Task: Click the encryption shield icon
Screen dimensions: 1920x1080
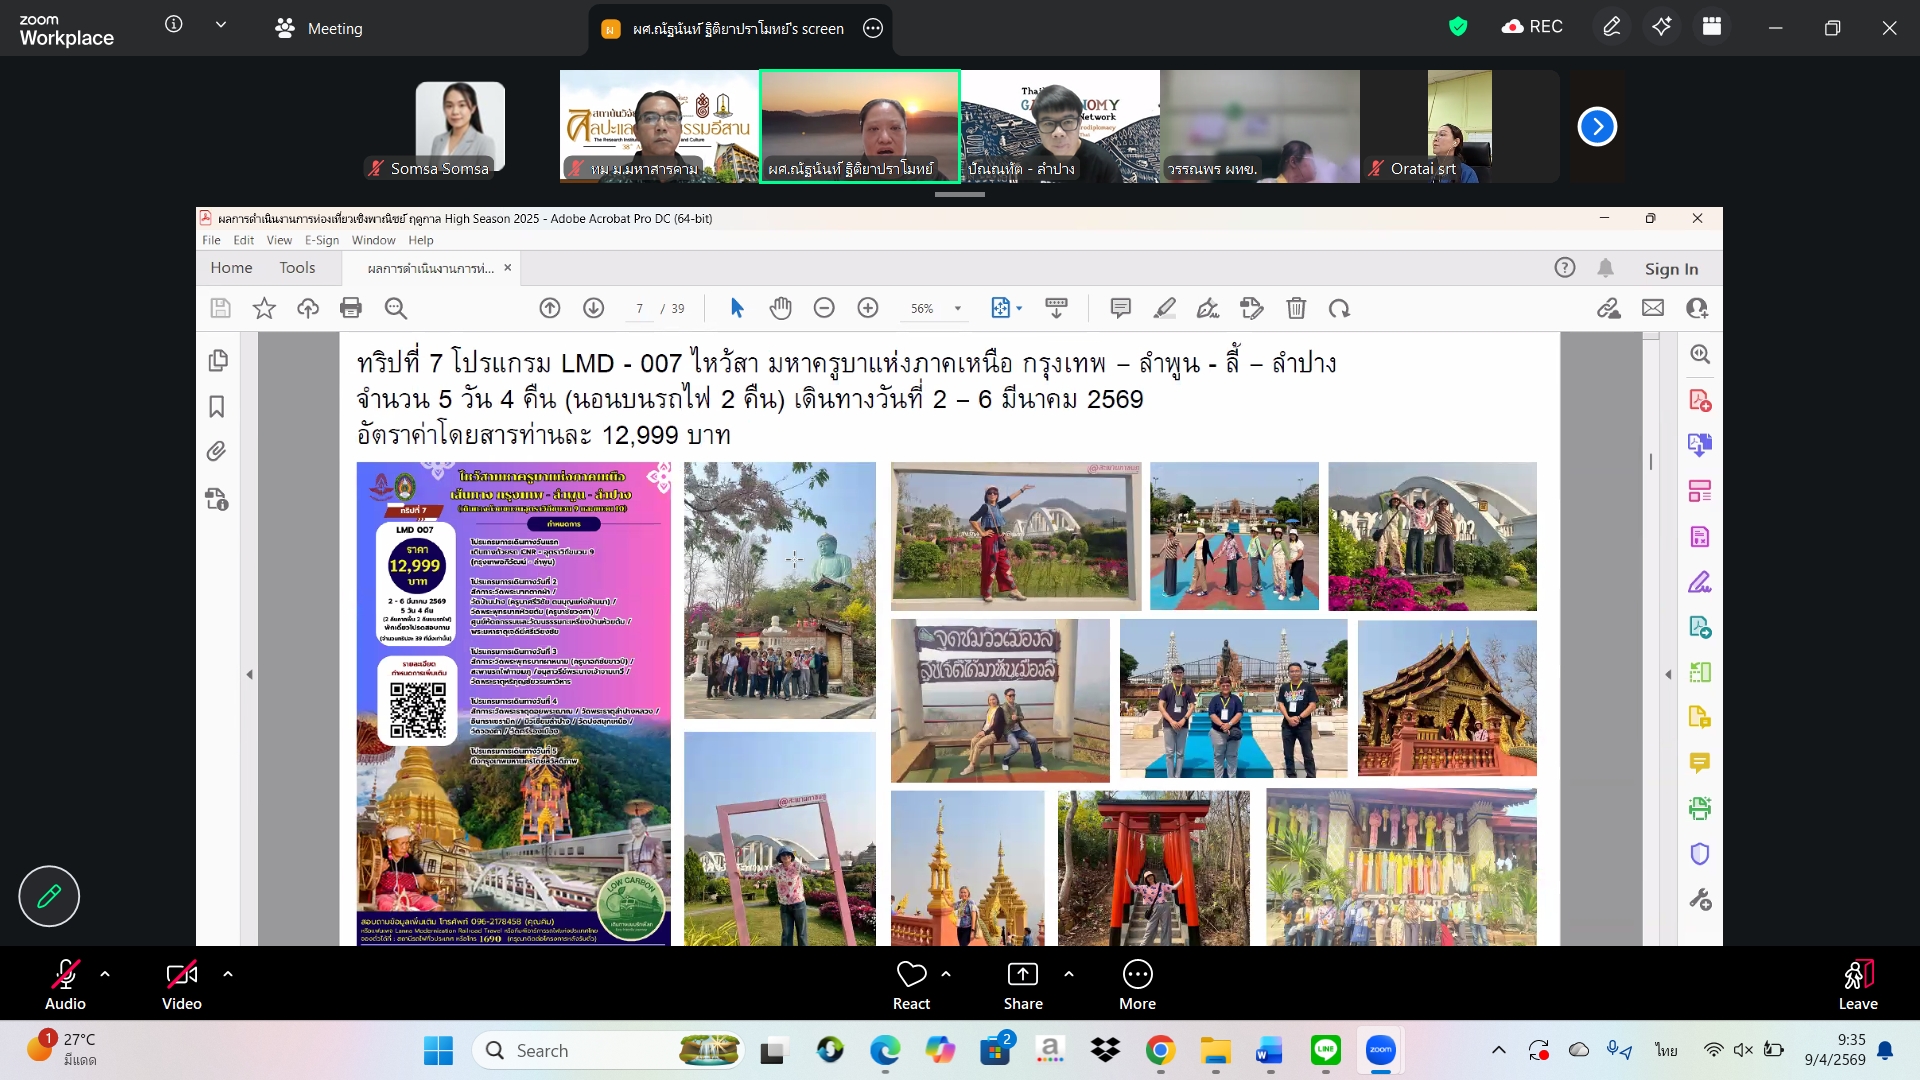Action: [1458, 27]
